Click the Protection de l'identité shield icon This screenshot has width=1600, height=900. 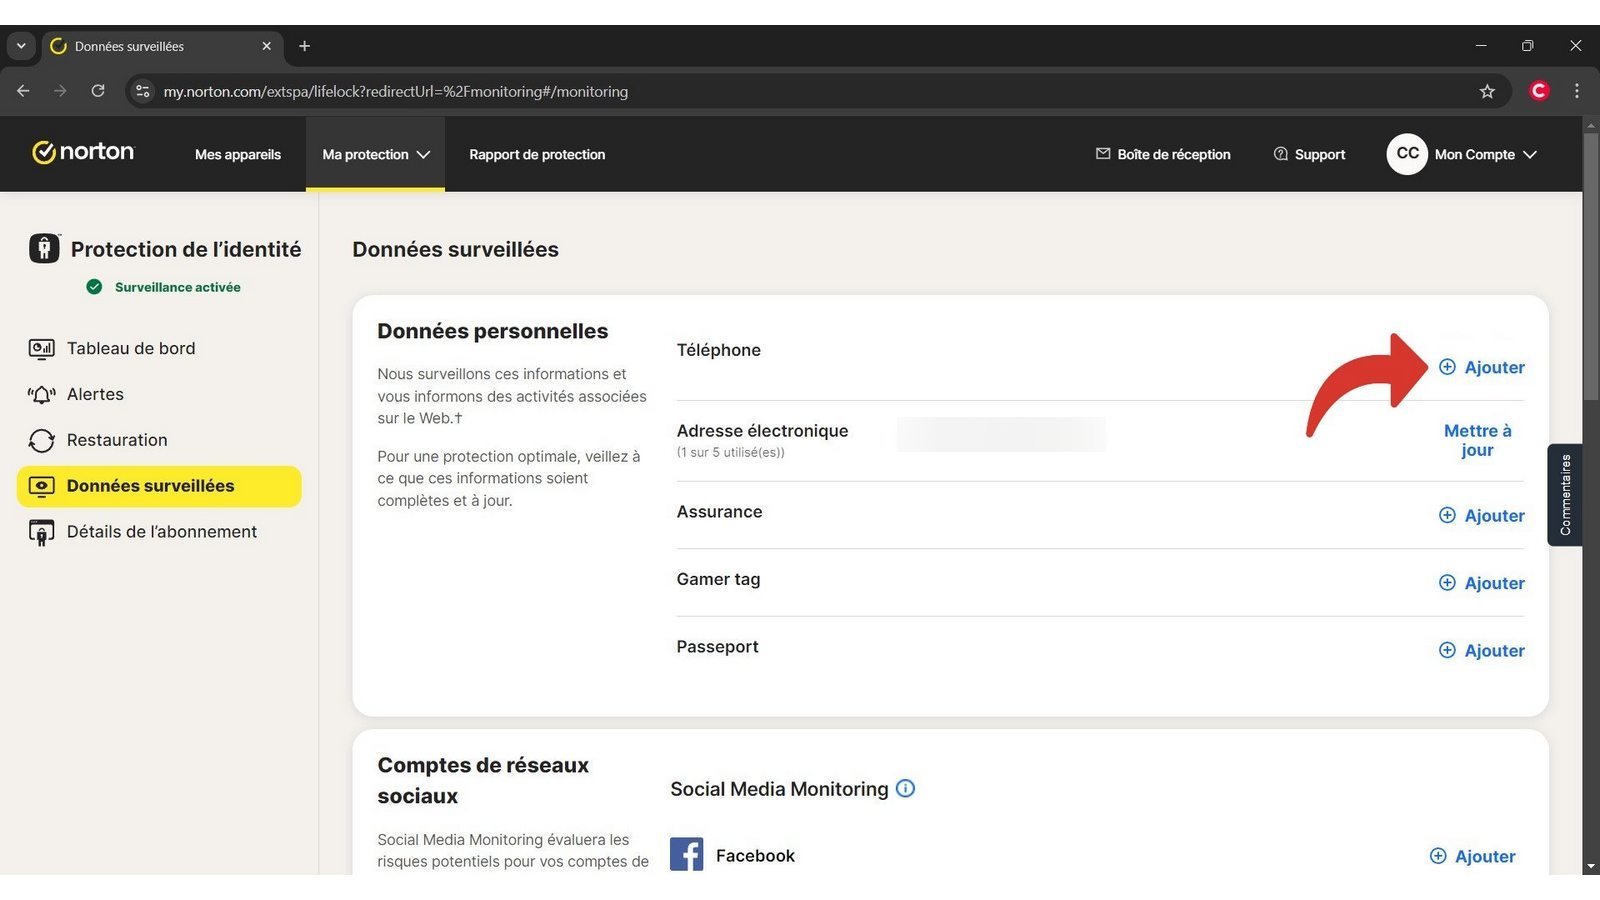[x=44, y=248]
